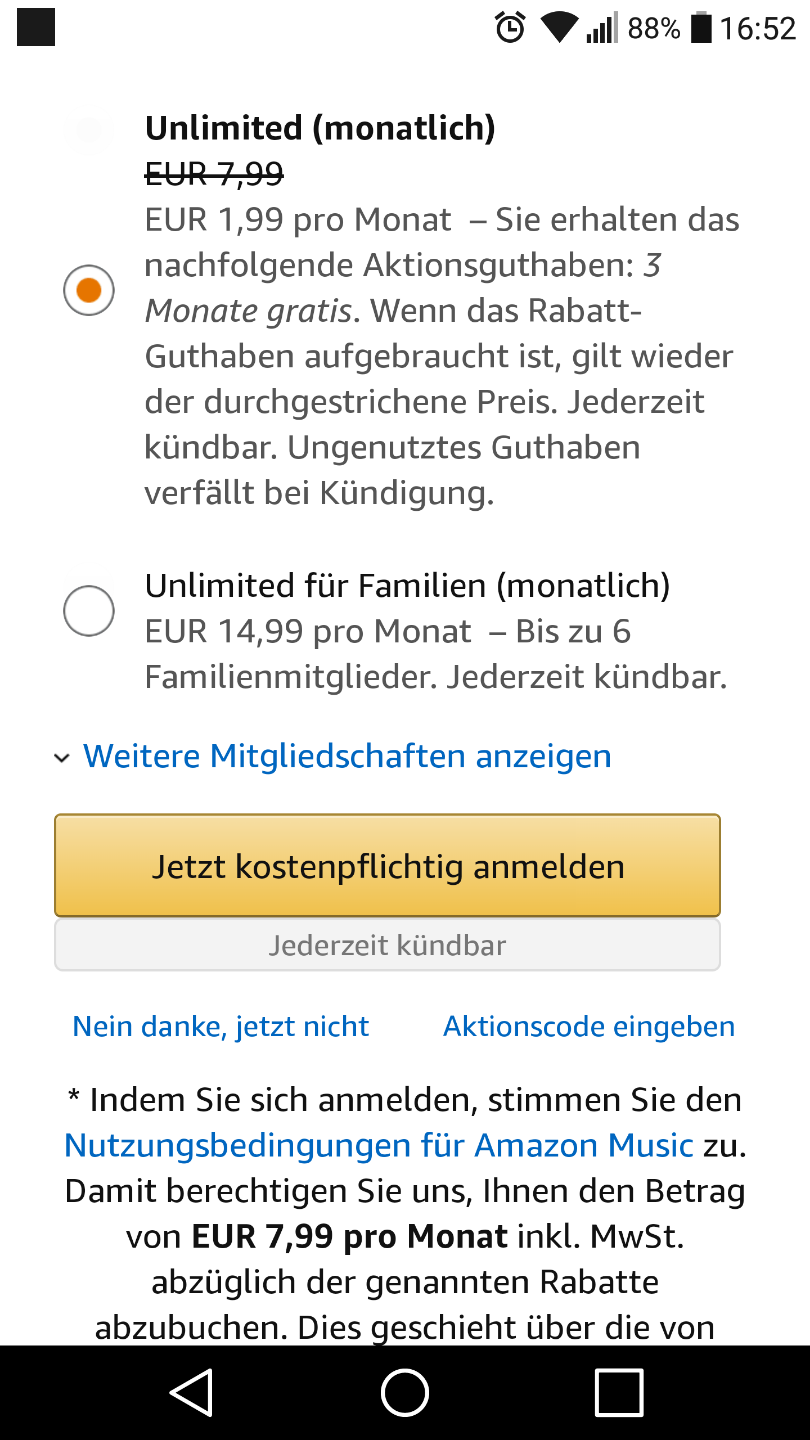Open Nutzungsbedingungen für Amazon Music link

coord(379,1145)
